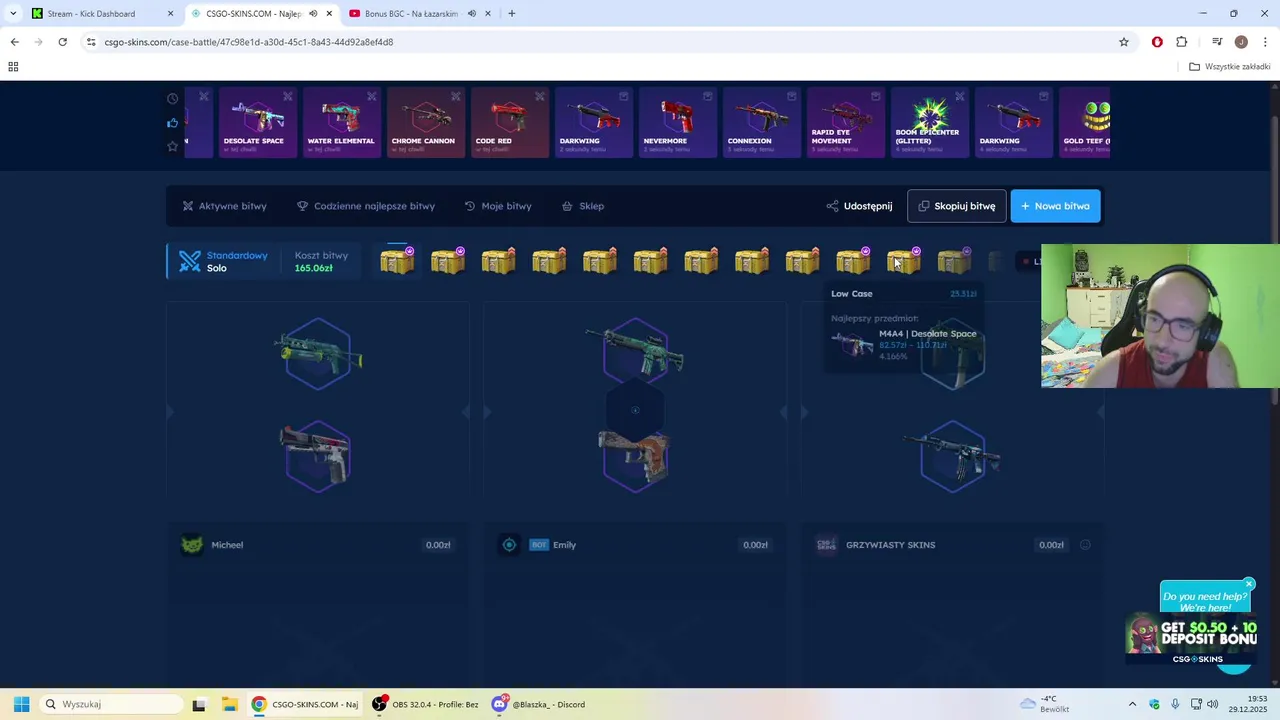1280x720 pixels.
Task: Expand the tab search dropdown arrow
Action: (x=12, y=14)
